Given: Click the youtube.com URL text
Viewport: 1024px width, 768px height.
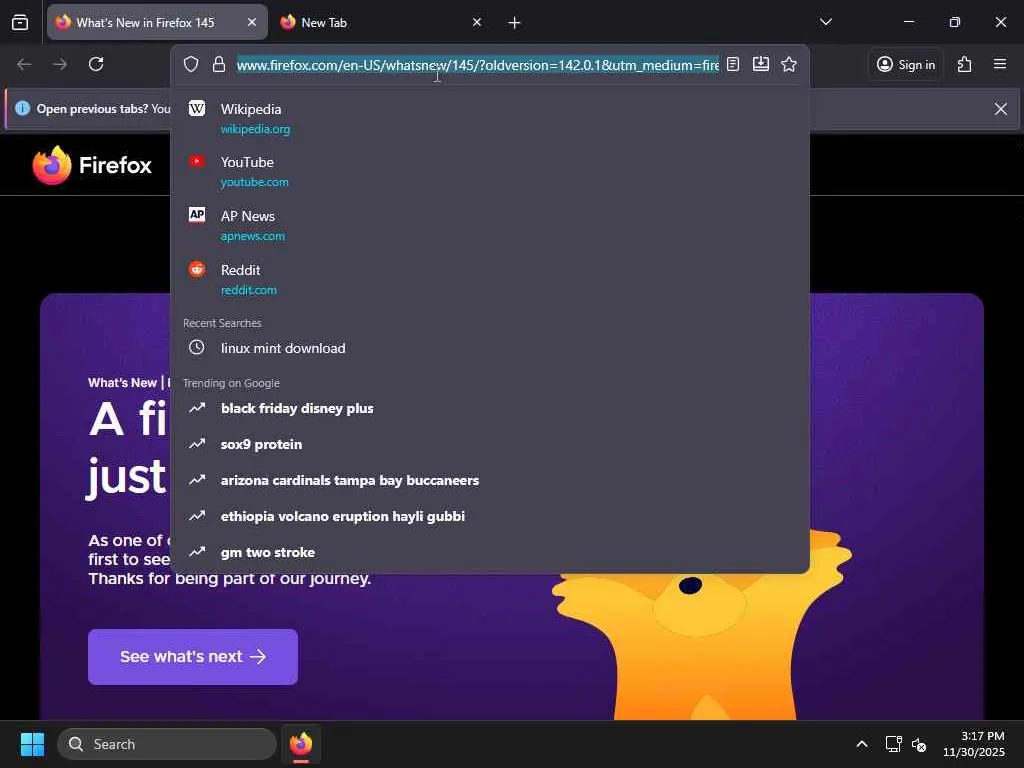Looking at the screenshot, I should point(255,182).
